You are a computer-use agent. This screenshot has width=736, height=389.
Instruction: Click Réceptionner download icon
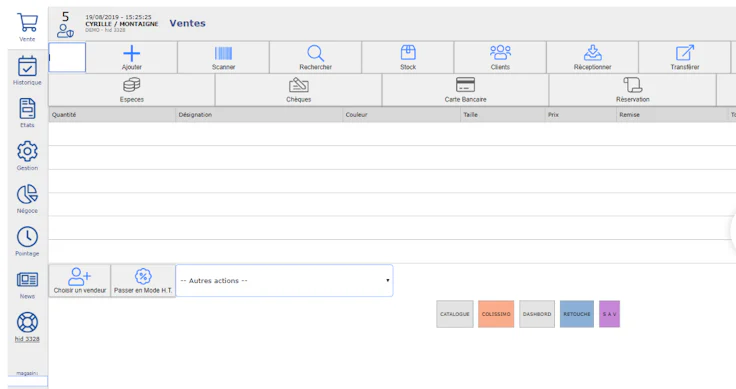pyautogui.click(x=593, y=53)
